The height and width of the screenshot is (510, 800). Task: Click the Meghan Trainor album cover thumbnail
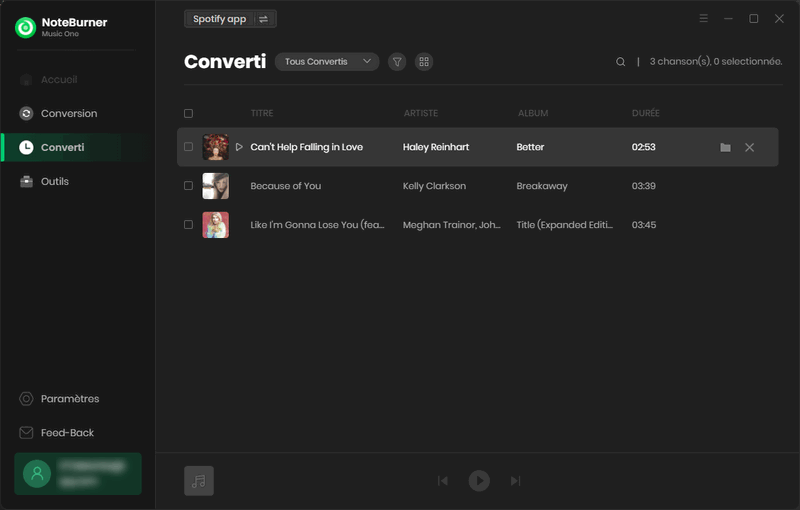215,225
